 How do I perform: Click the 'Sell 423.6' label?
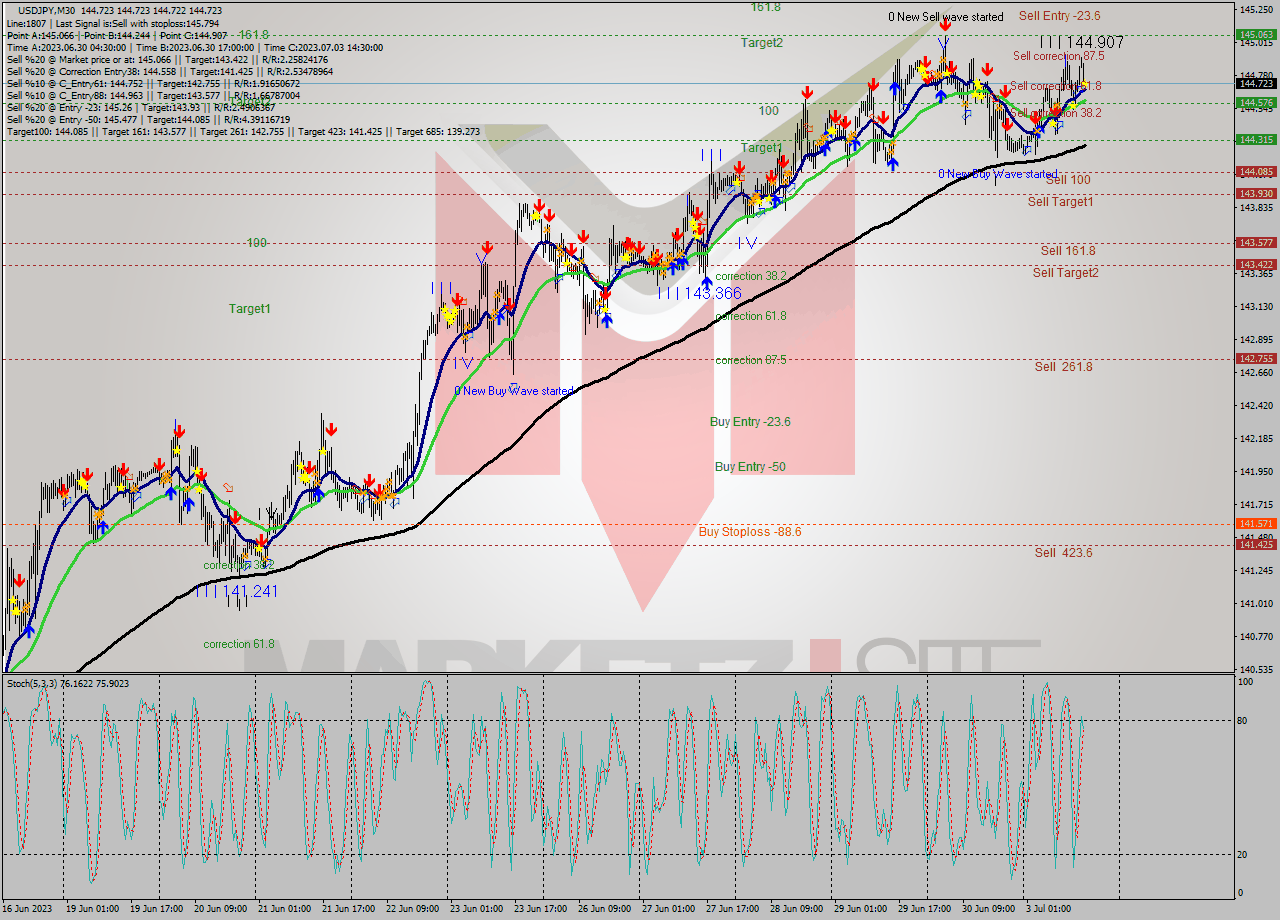pos(1063,552)
